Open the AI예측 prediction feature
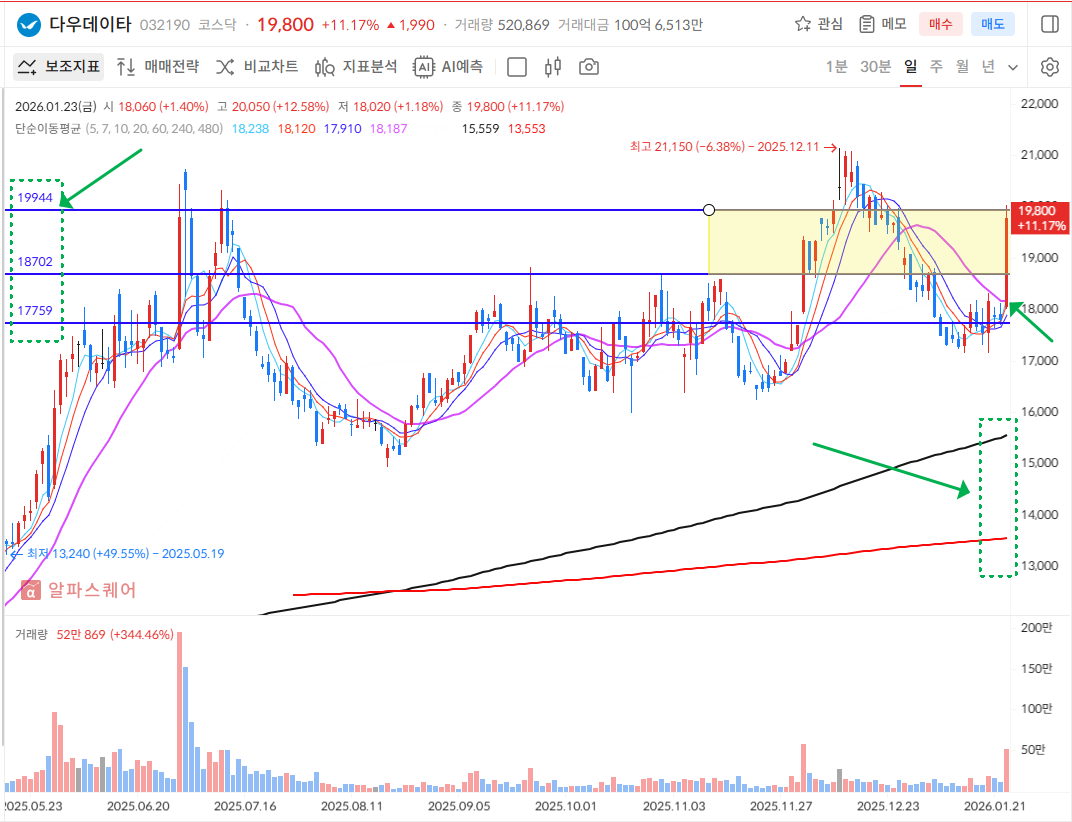This screenshot has height=822, width=1072. tap(449, 67)
